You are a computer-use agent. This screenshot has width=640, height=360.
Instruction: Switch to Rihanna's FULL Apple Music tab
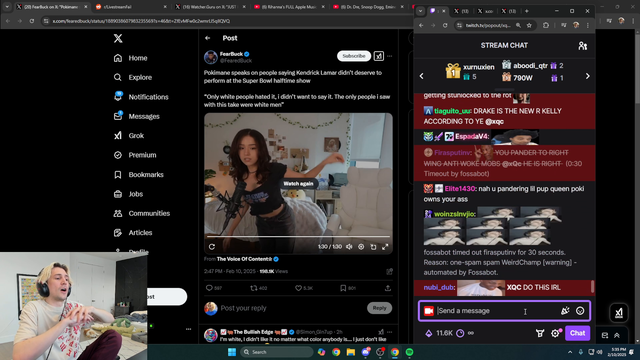click(x=288, y=7)
